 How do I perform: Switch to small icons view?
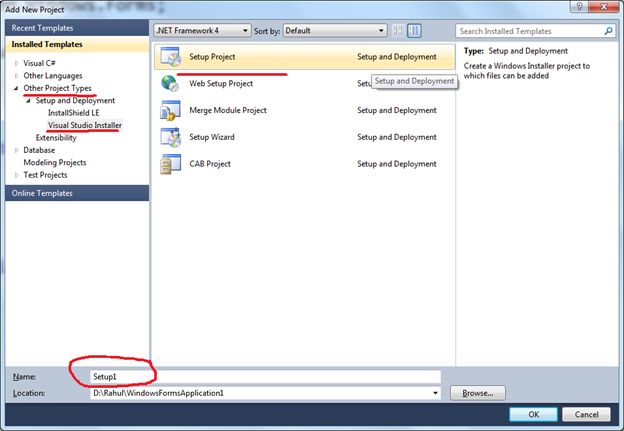pyautogui.click(x=398, y=31)
